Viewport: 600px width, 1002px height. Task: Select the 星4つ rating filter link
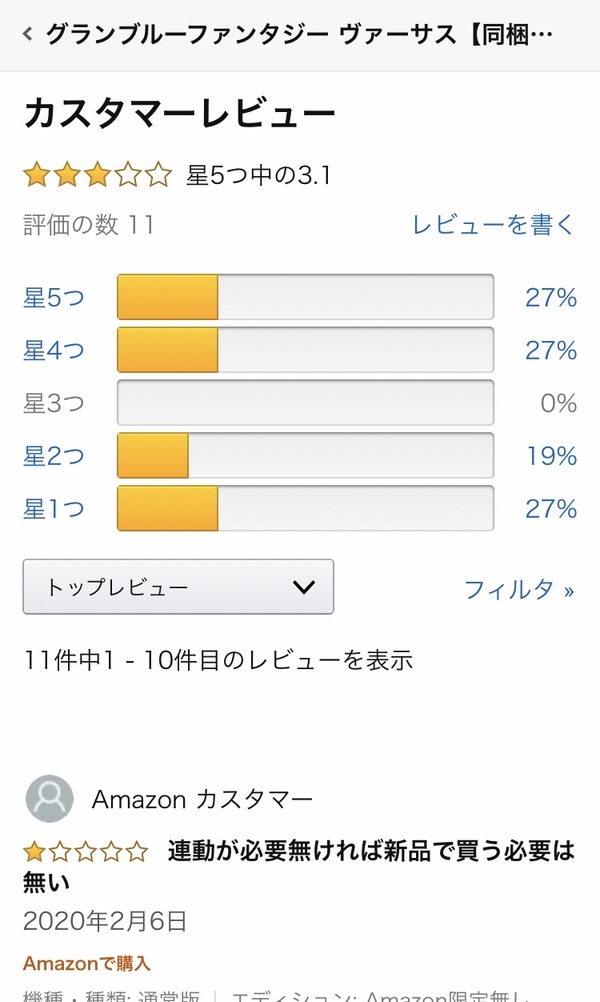pyautogui.click(x=54, y=350)
